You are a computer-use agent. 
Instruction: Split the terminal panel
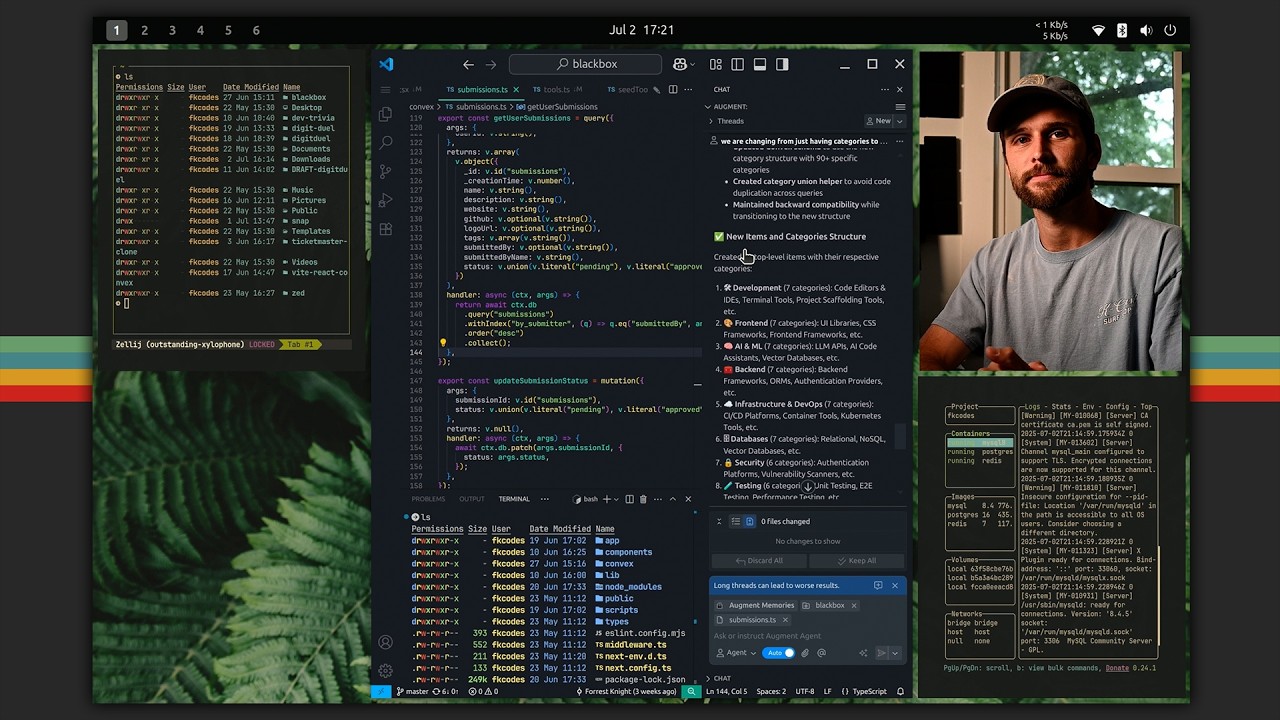coord(628,499)
